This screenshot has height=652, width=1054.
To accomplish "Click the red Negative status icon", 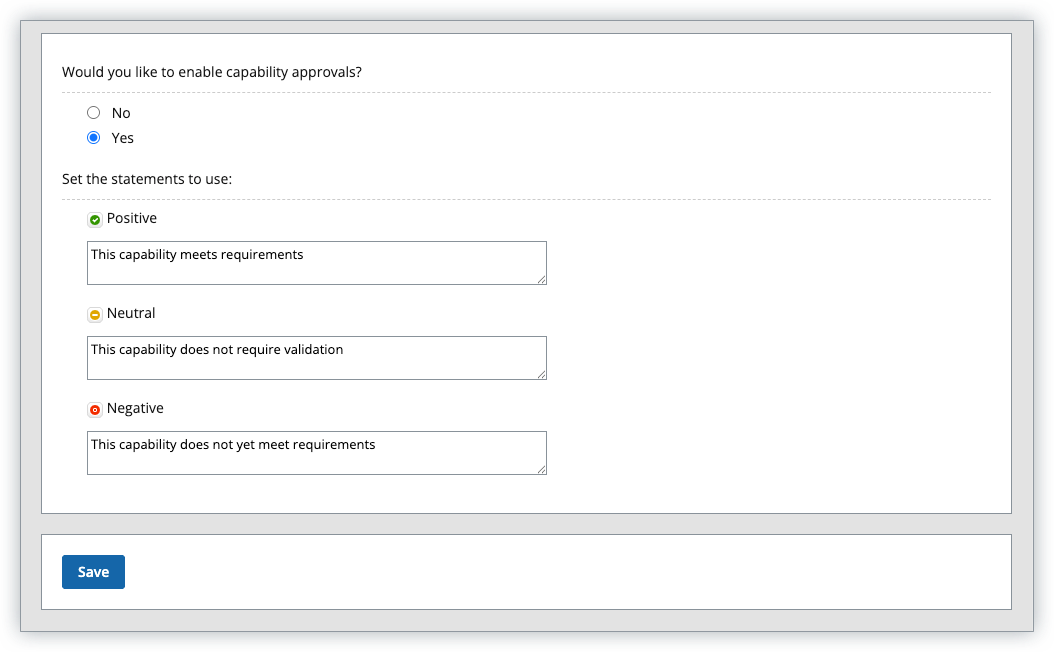I will click(x=95, y=410).
